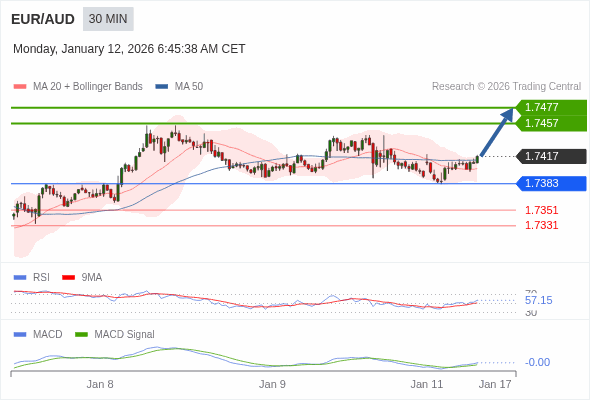Click the MA 50 legend label
590x400 pixels.
(x=189, y=87)
